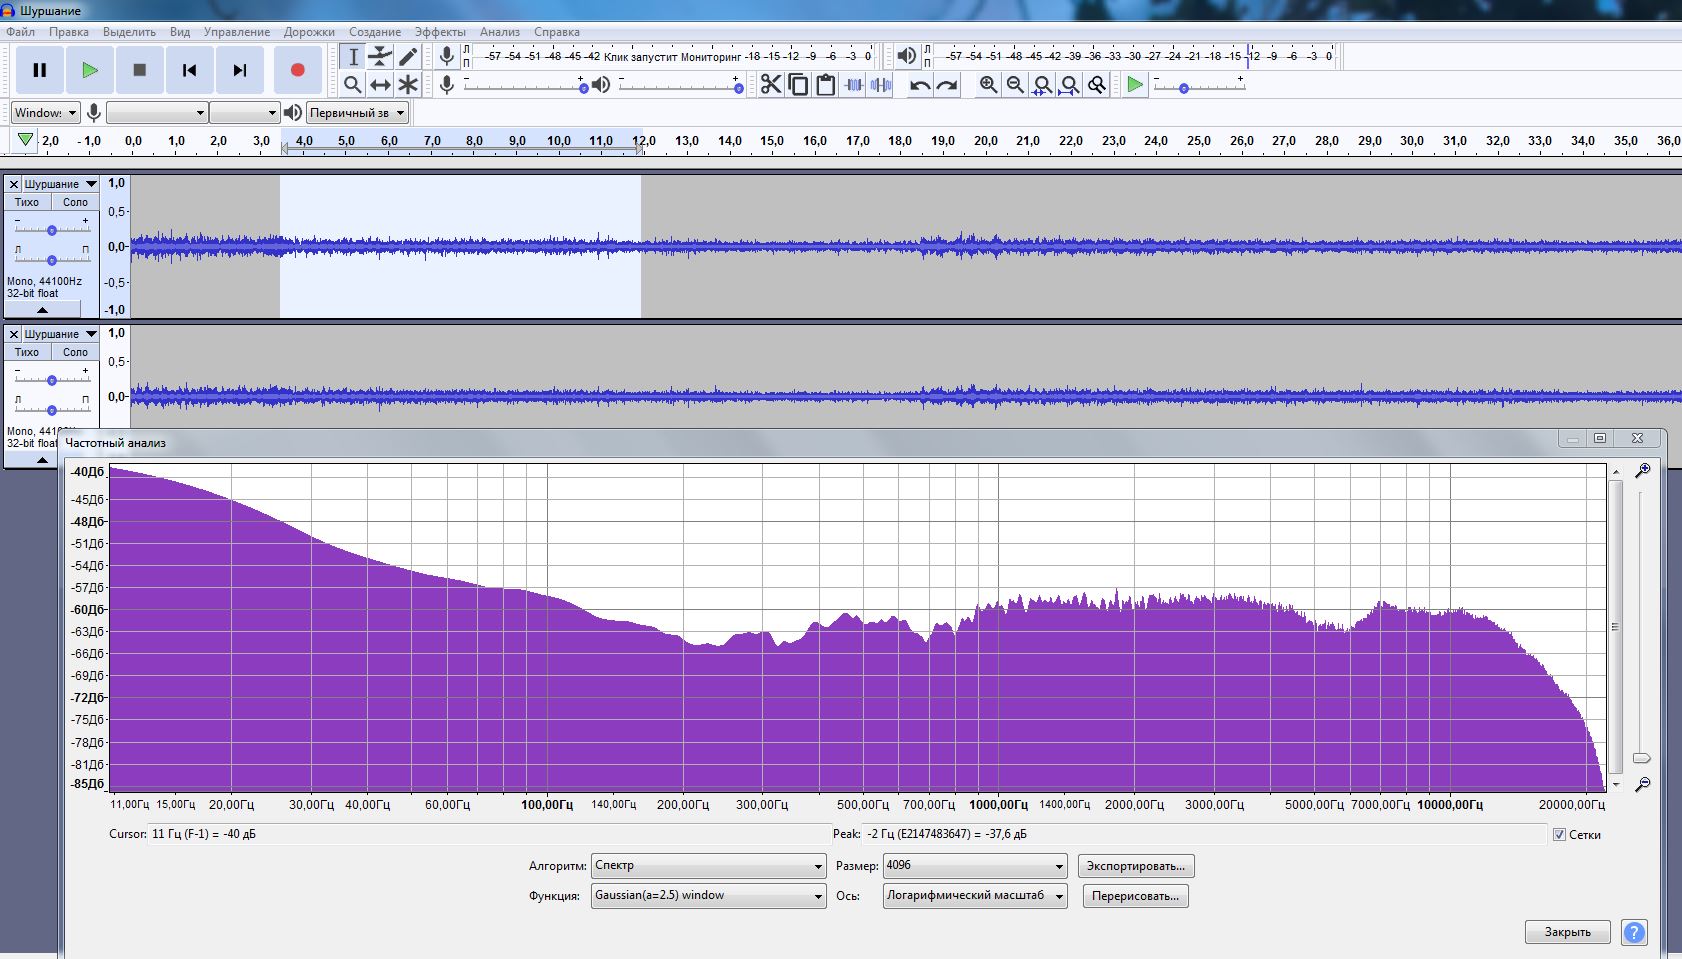Screen dimensions: 1682x959
Task: Open the Gaussian window function dropdown
Action: (x=709, y=896)
